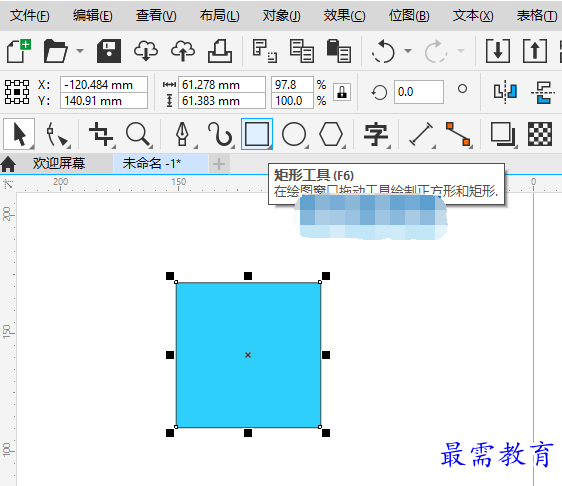Expand the Redo list dropdown arrow
This screenshot has width=562, height=486.
(x=461, y=51)
